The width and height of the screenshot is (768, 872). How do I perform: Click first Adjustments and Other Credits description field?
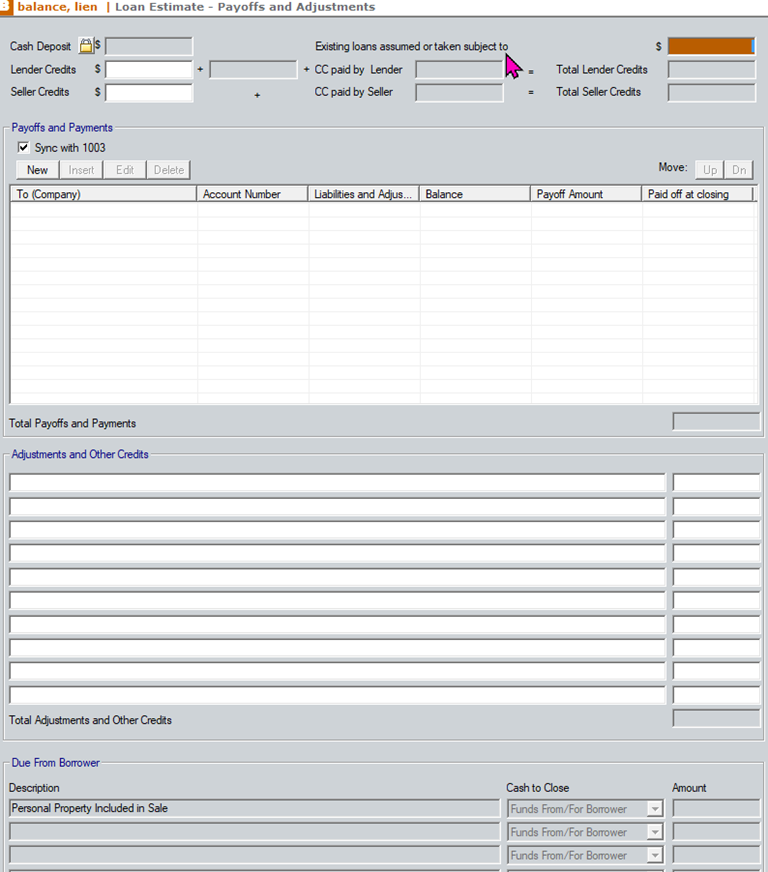pos(337,483)
